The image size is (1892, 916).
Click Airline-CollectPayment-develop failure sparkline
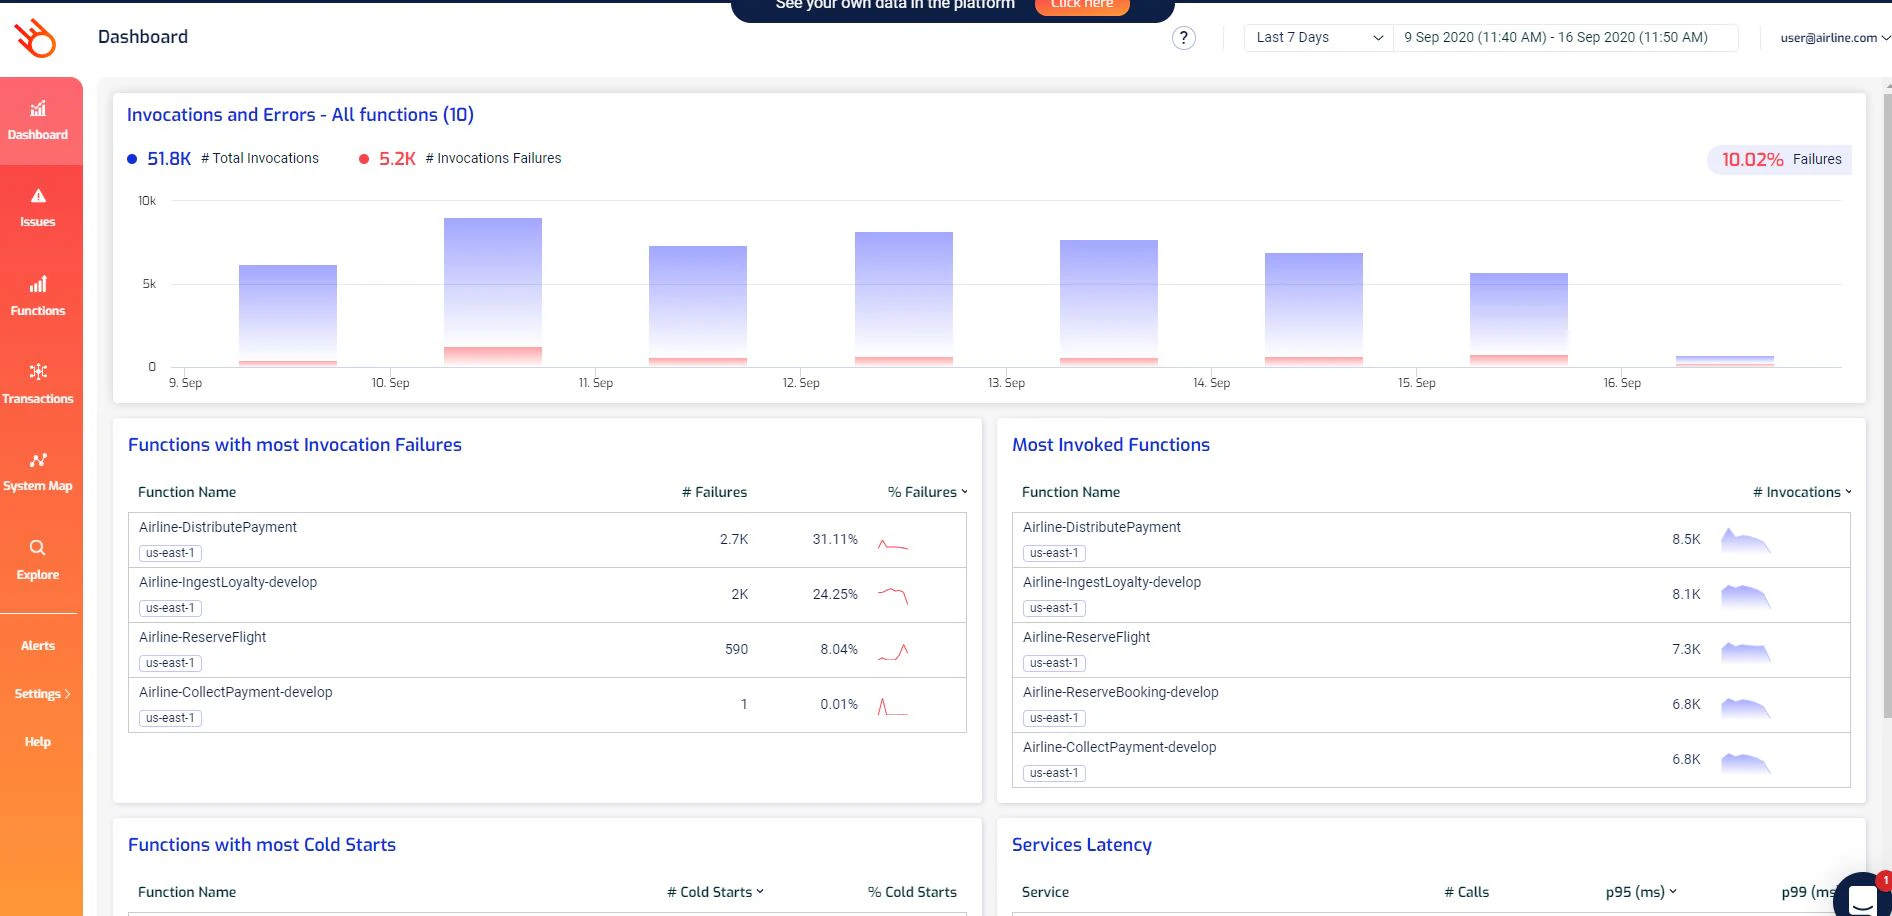tap(893, 707)
